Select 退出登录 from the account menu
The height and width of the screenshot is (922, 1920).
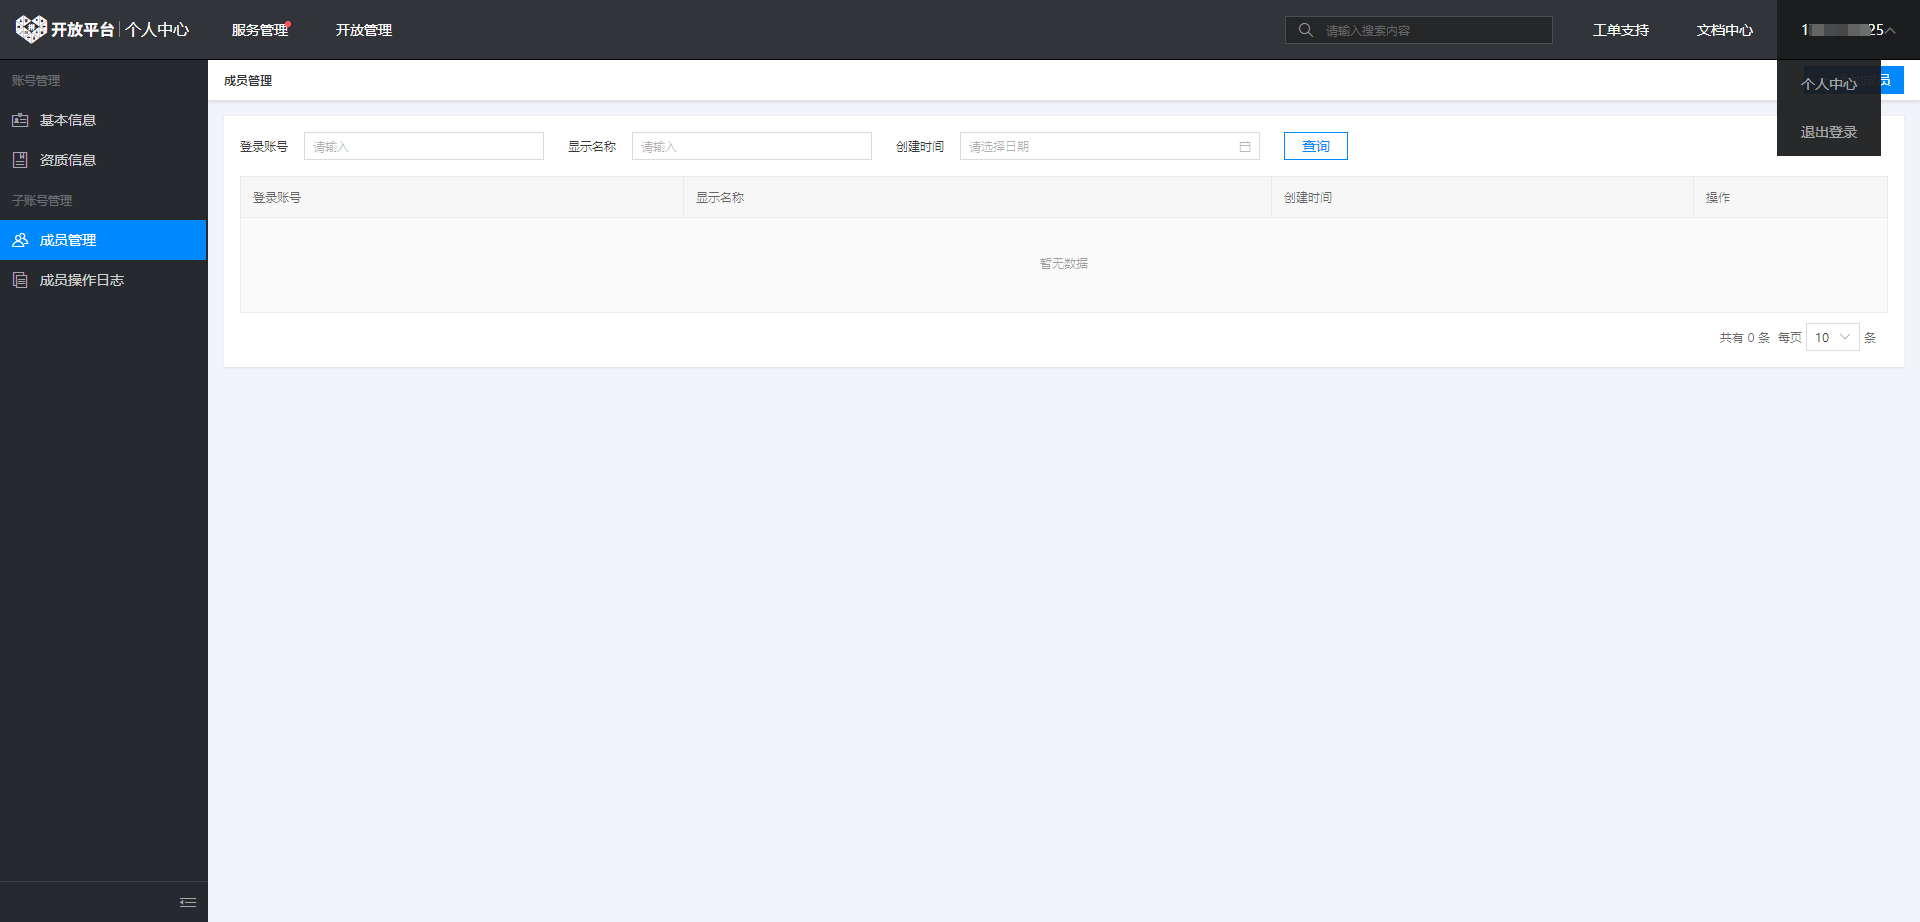point(1828,132)
